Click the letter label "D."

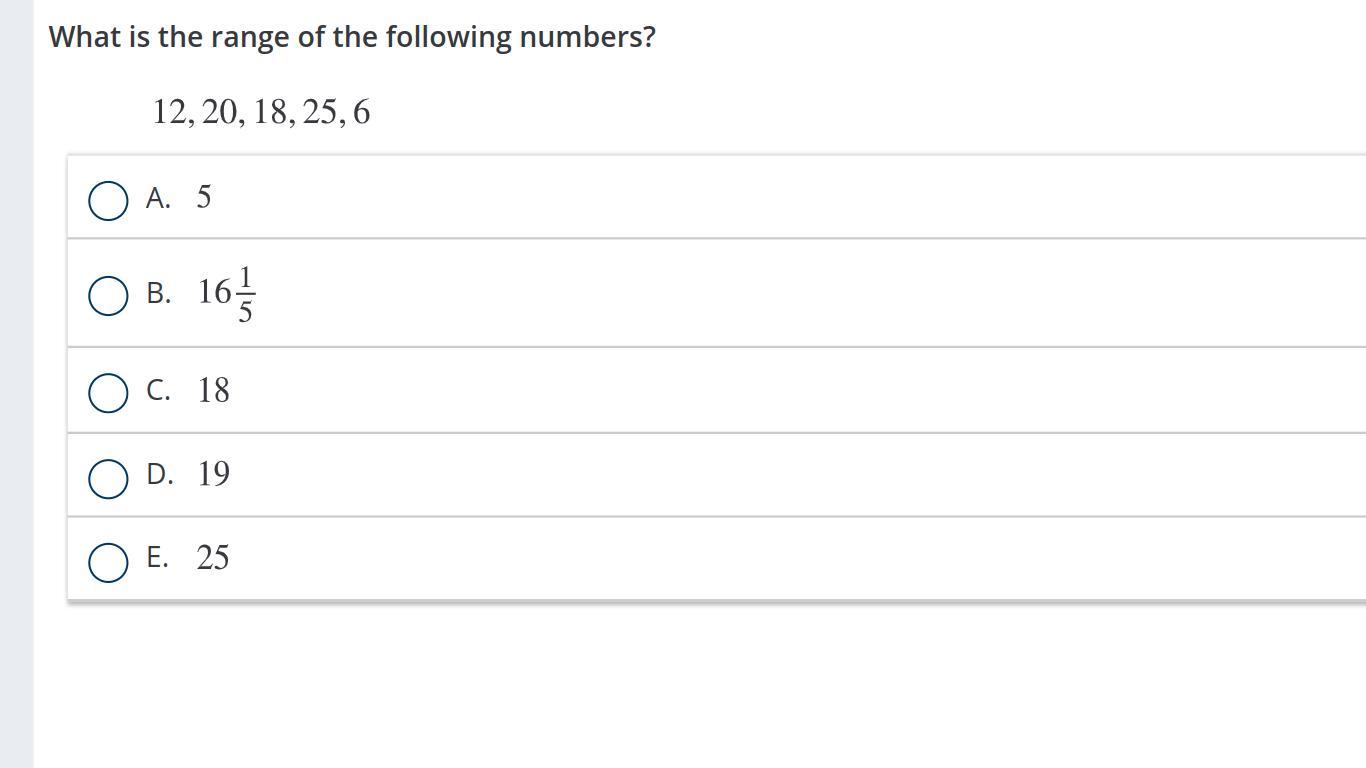coord(159,474)
